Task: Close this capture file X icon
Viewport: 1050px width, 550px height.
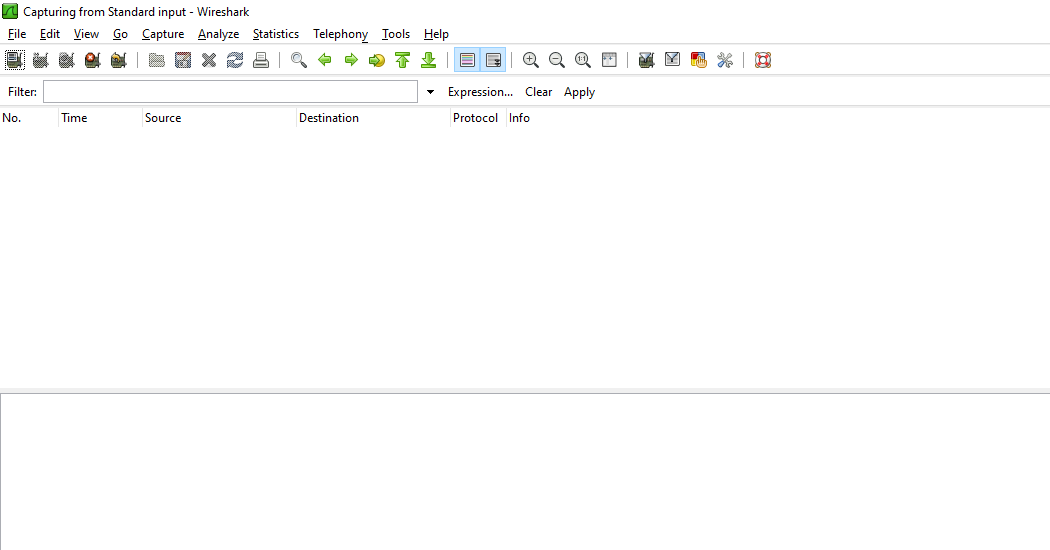Action: point(209,60)
